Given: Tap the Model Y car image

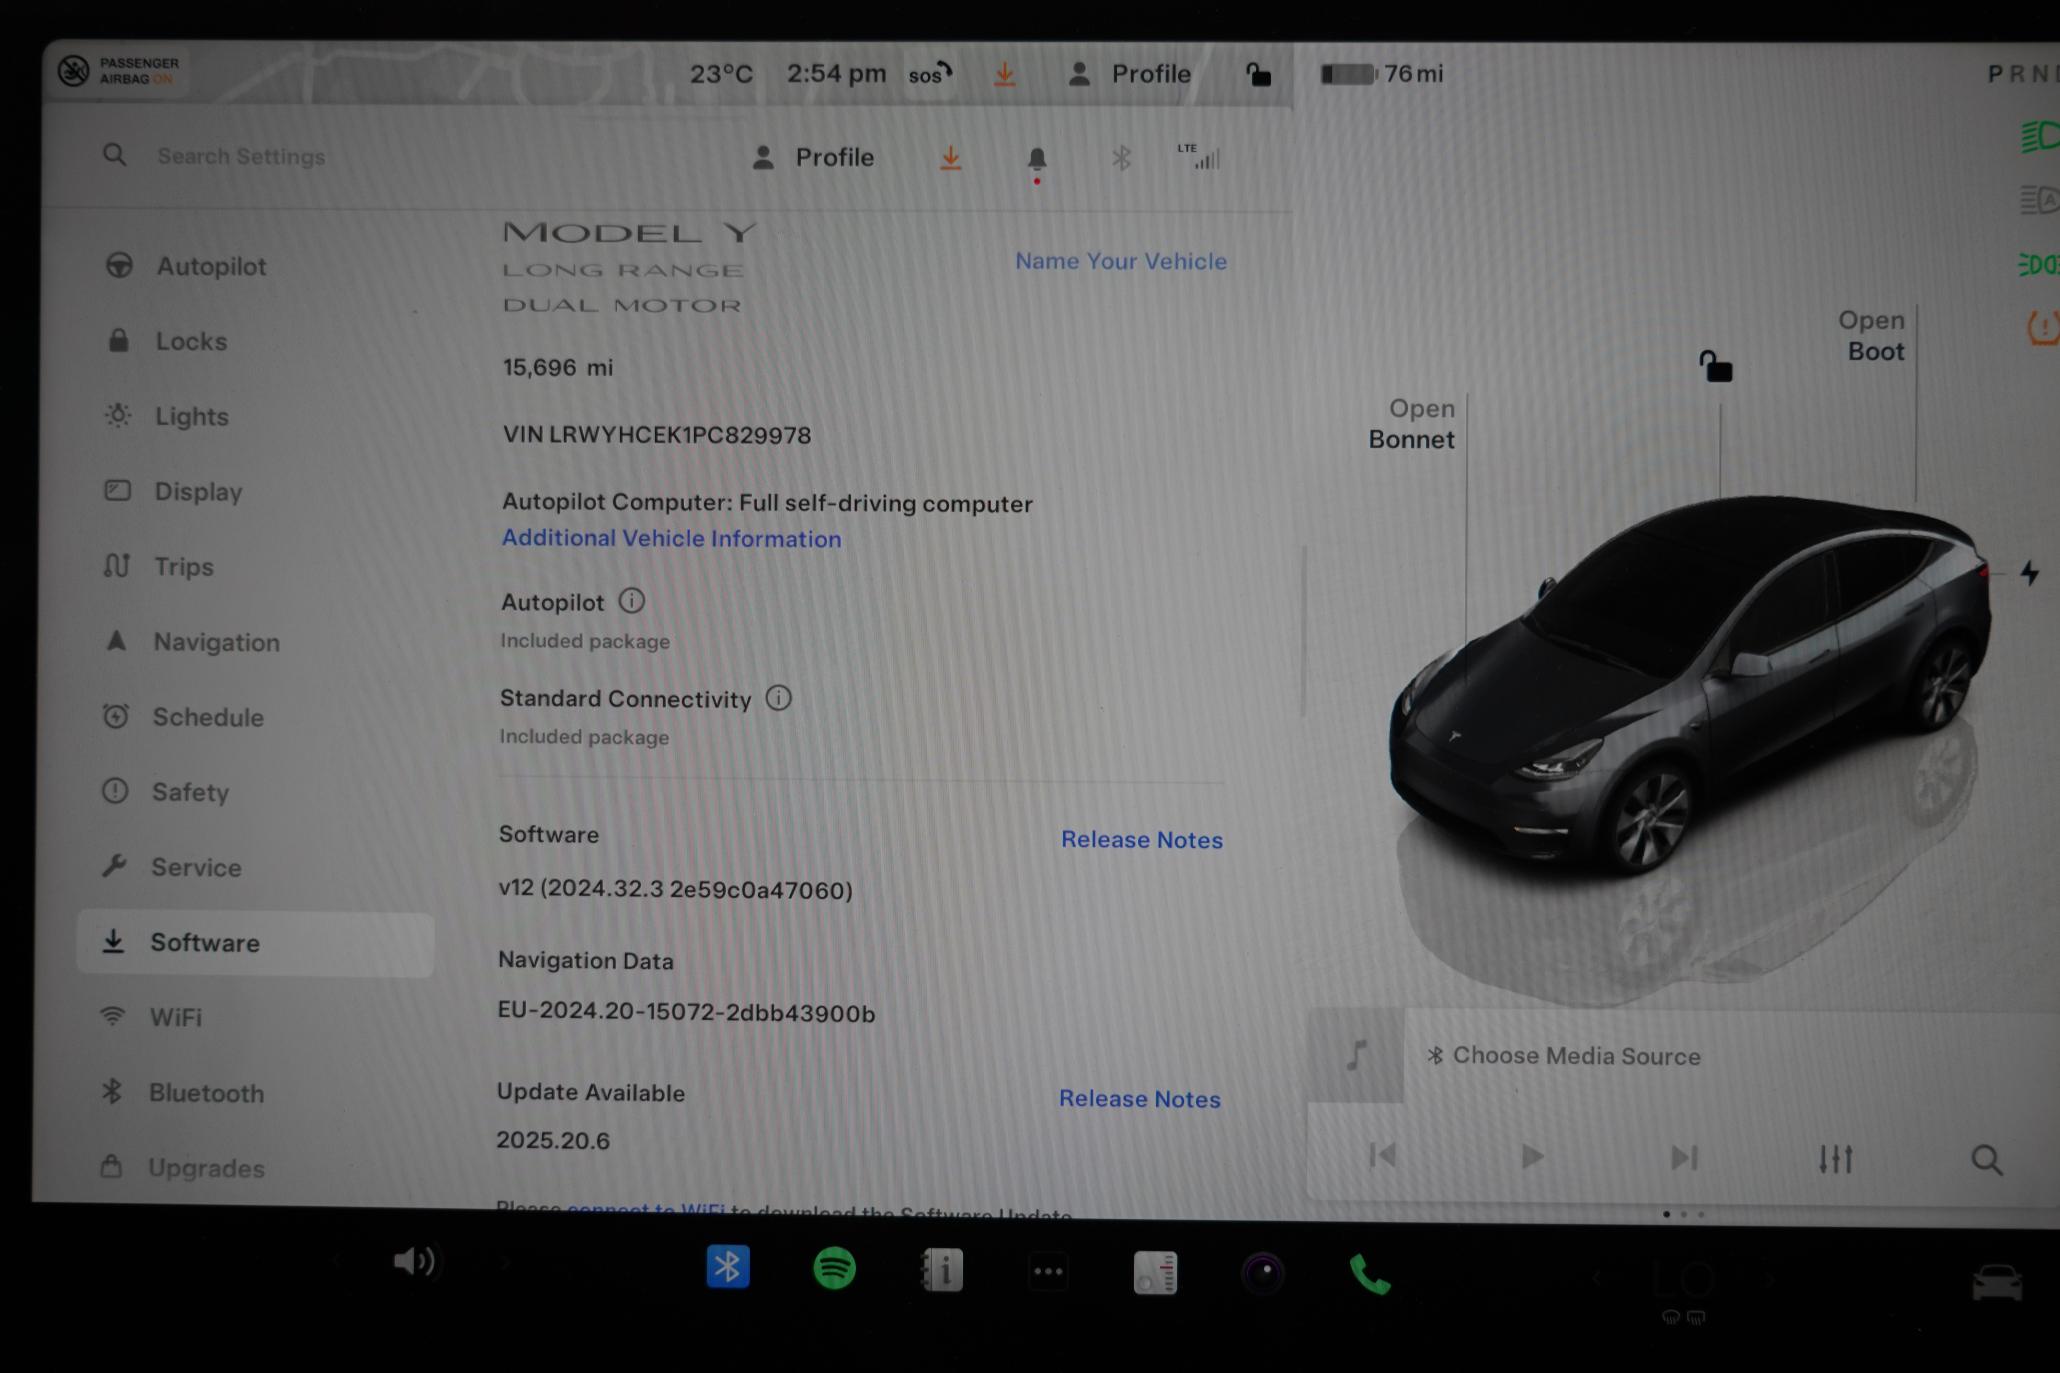Looking at the screenshot, I should tap(1690, 685).
